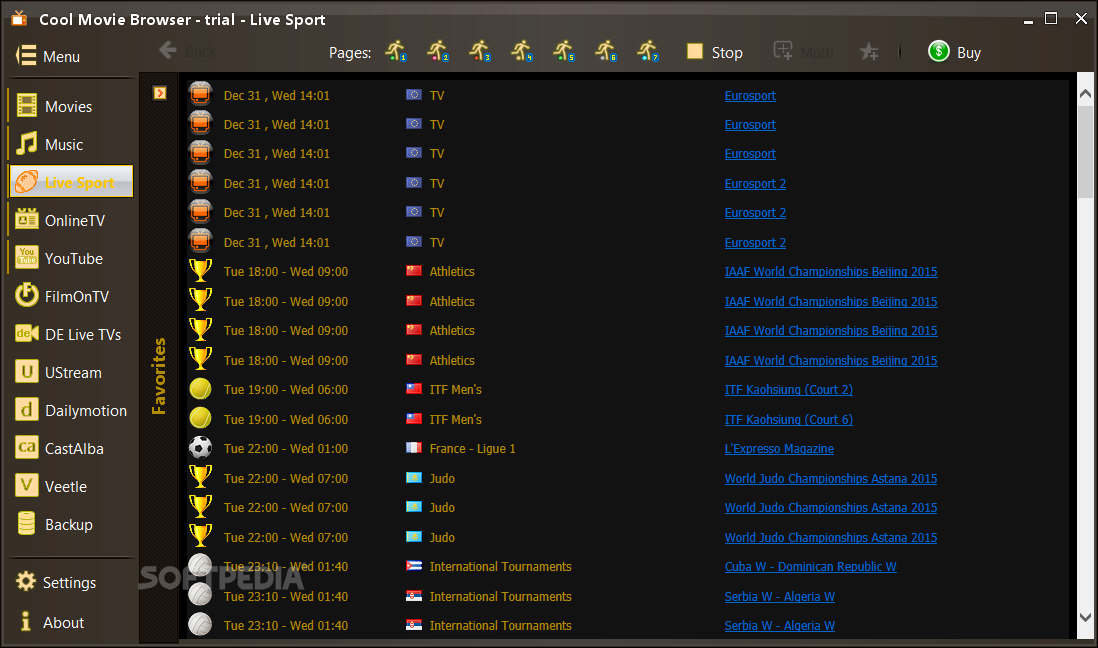The height and width of the screenshot is (648, 1098).
Task: Click "France - Ligue 1" text
Action: pyautogui.click(x=472, y=448)
